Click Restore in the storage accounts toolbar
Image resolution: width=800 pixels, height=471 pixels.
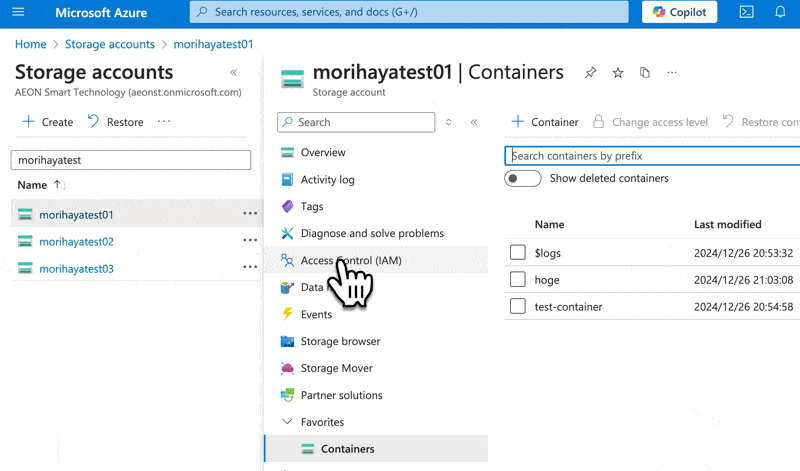click(x=115, y=122)
